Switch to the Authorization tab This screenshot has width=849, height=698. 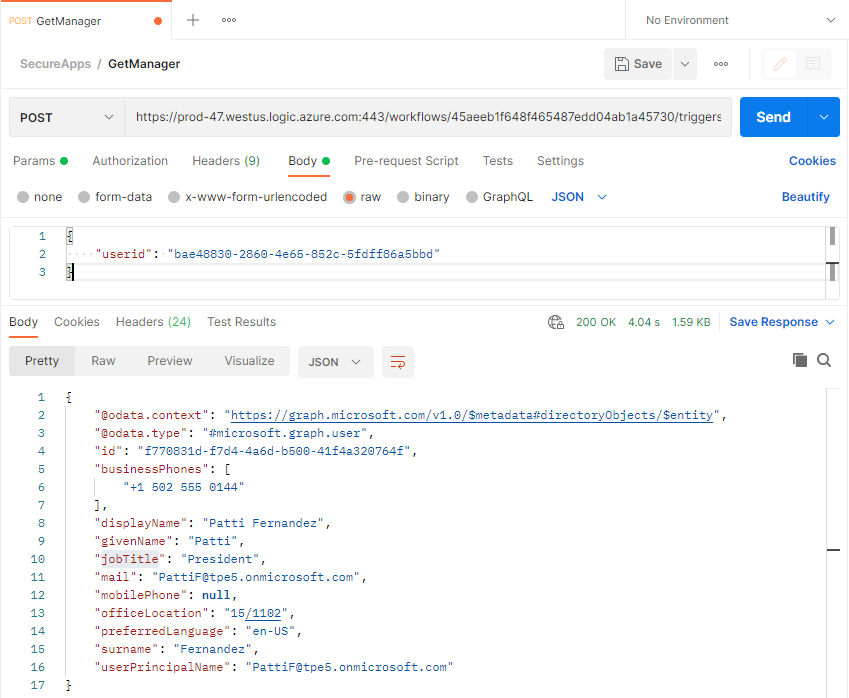[x=130, y=161]
